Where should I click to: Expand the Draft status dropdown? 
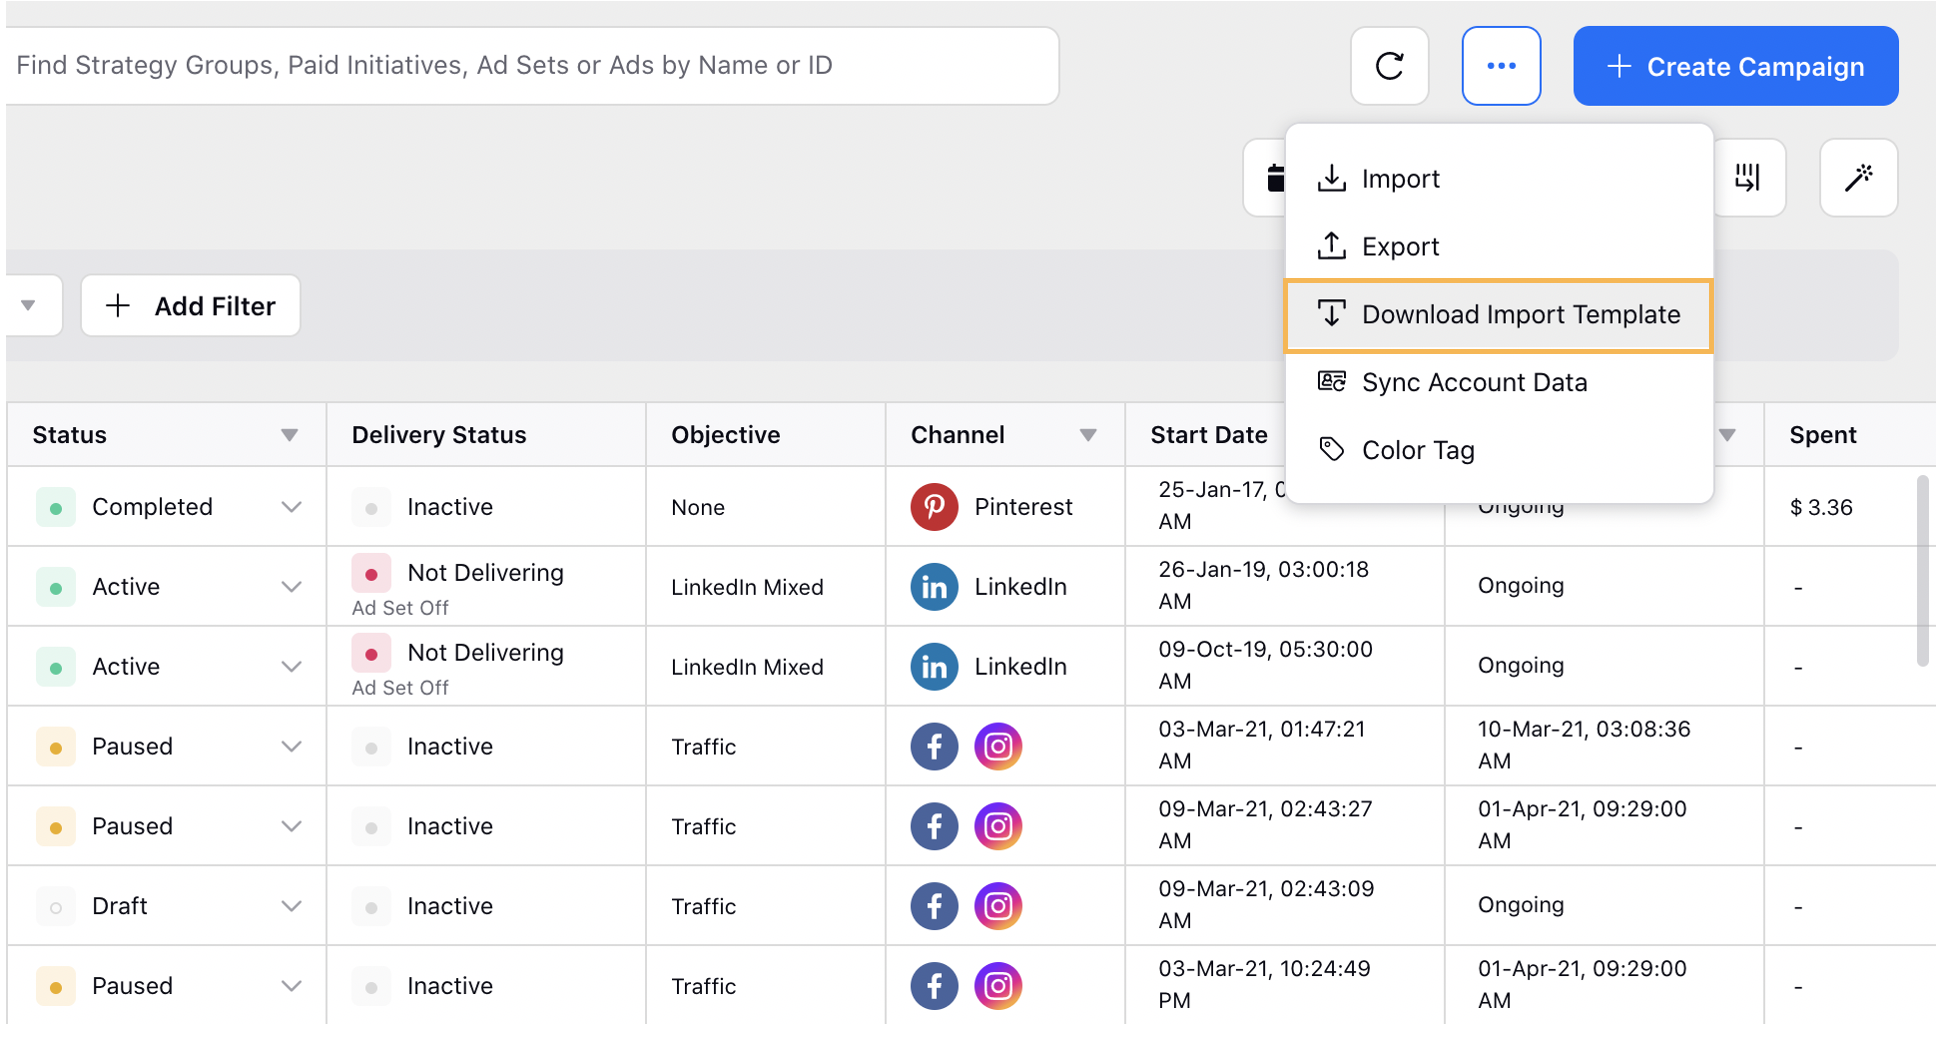(291, 907)
